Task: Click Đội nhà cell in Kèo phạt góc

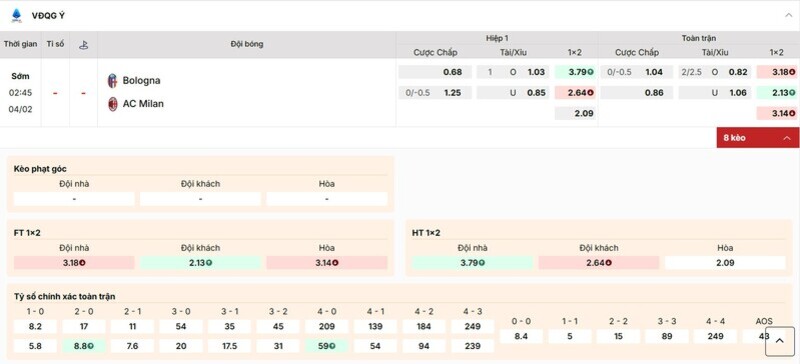Action: tap(74, 199)
